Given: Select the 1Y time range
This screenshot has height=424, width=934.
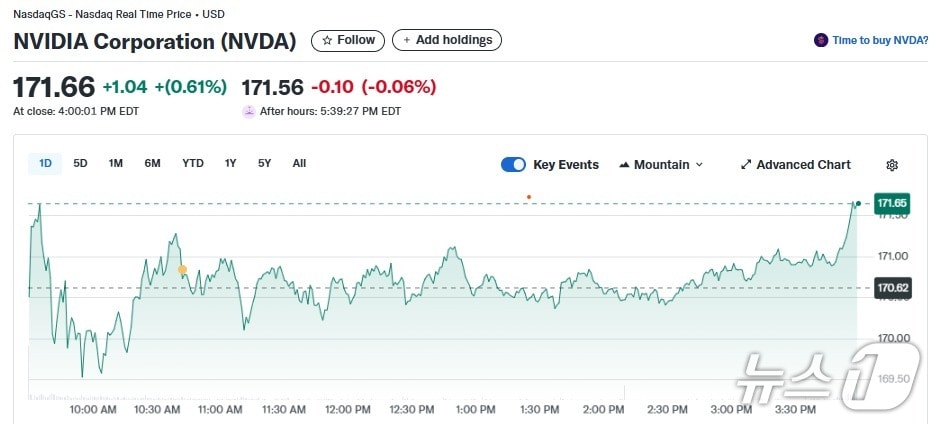Looking at the screenshot, I should click(231, 164).
